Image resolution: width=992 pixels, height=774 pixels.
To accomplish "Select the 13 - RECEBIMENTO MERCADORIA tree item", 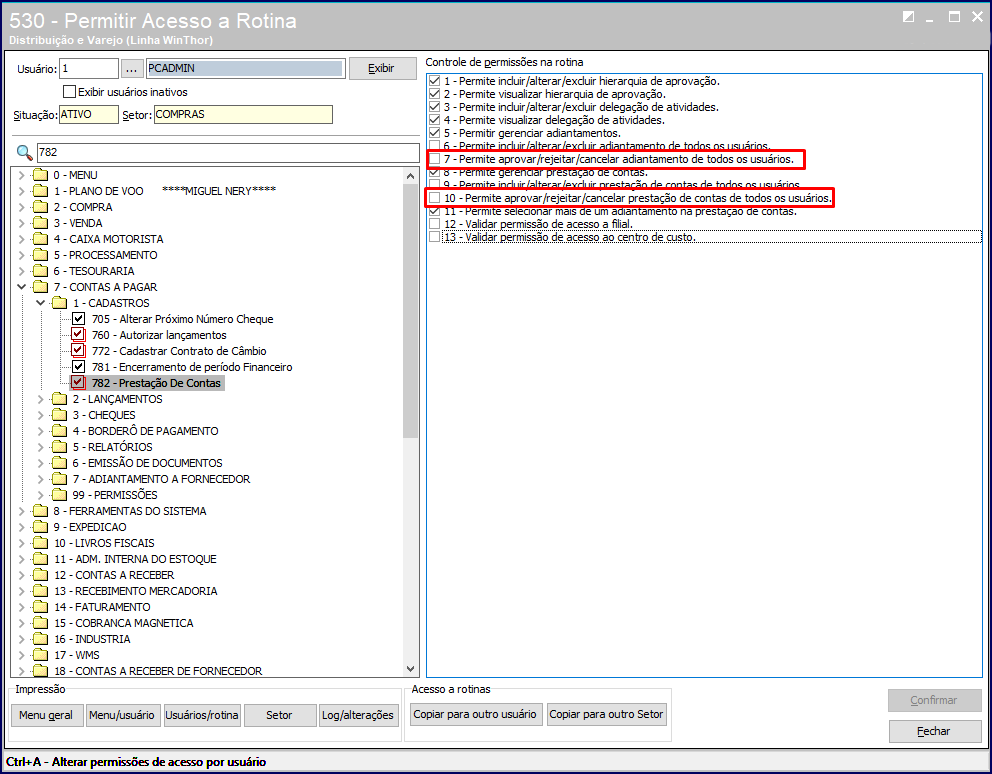I will (135, 591).
